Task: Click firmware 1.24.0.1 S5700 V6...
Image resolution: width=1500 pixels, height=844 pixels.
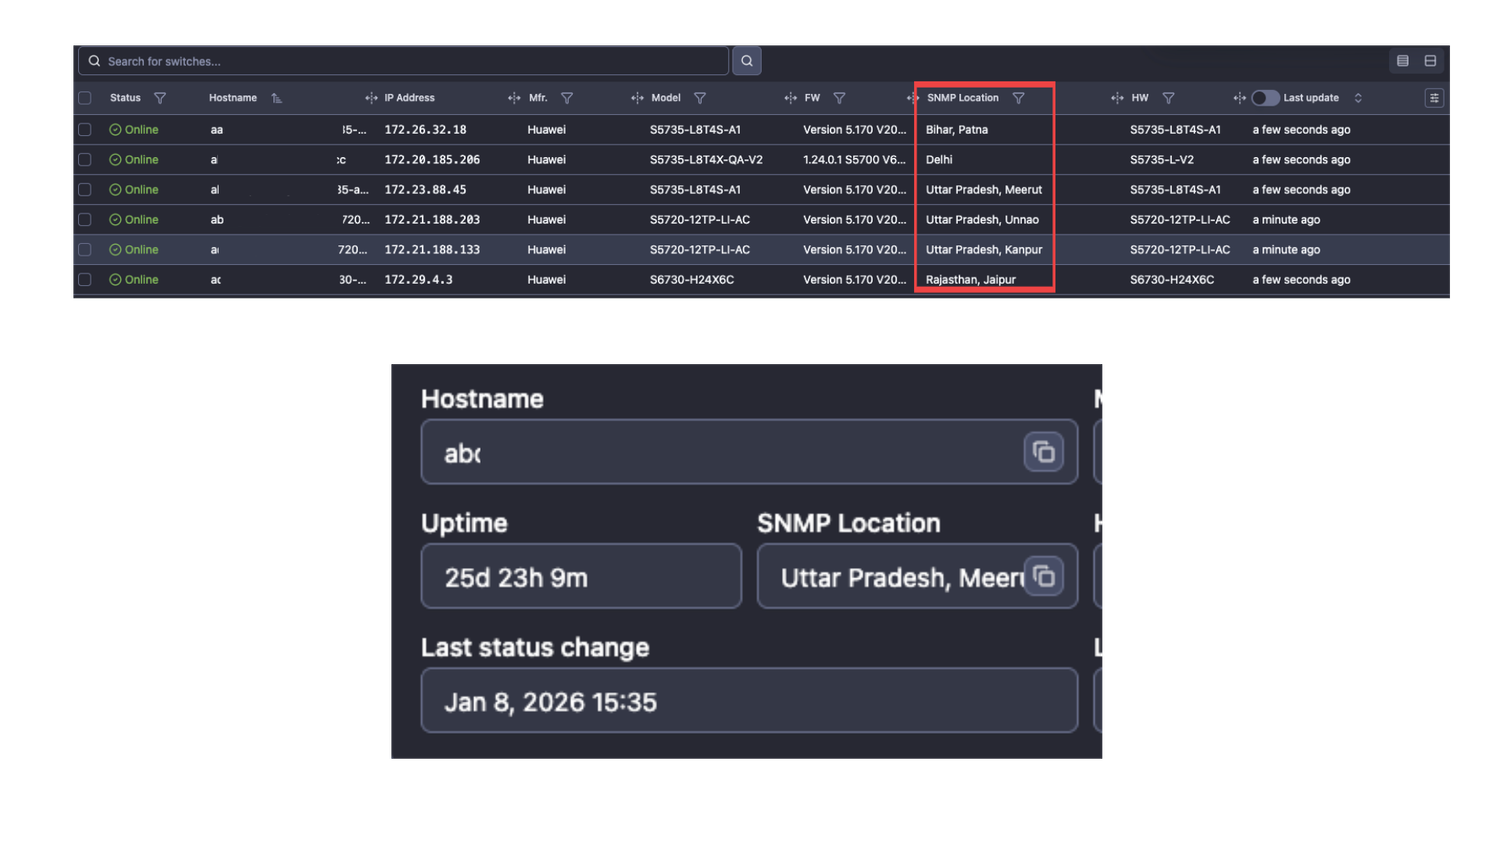Action: pyautogui.click(x=854, y=160)
